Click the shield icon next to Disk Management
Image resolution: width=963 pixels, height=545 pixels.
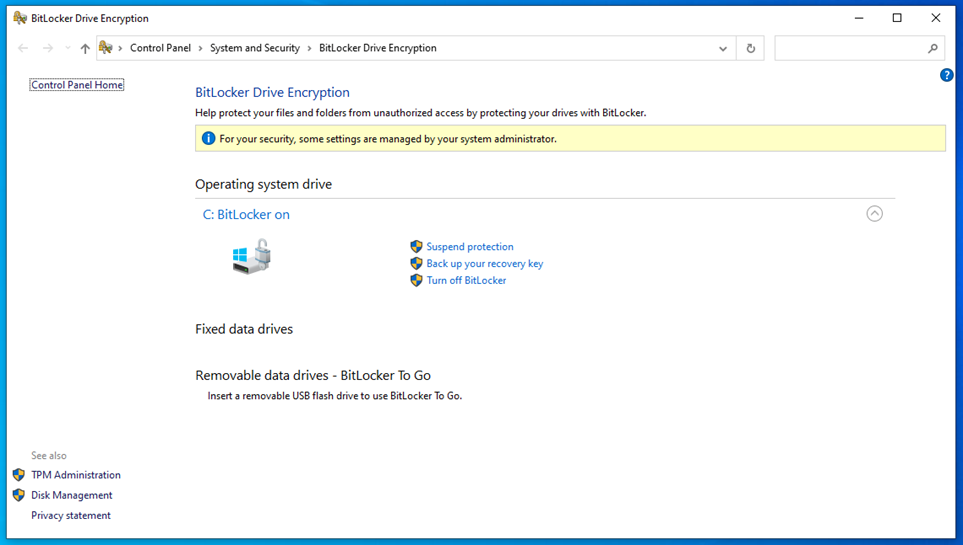click(19, 495)
